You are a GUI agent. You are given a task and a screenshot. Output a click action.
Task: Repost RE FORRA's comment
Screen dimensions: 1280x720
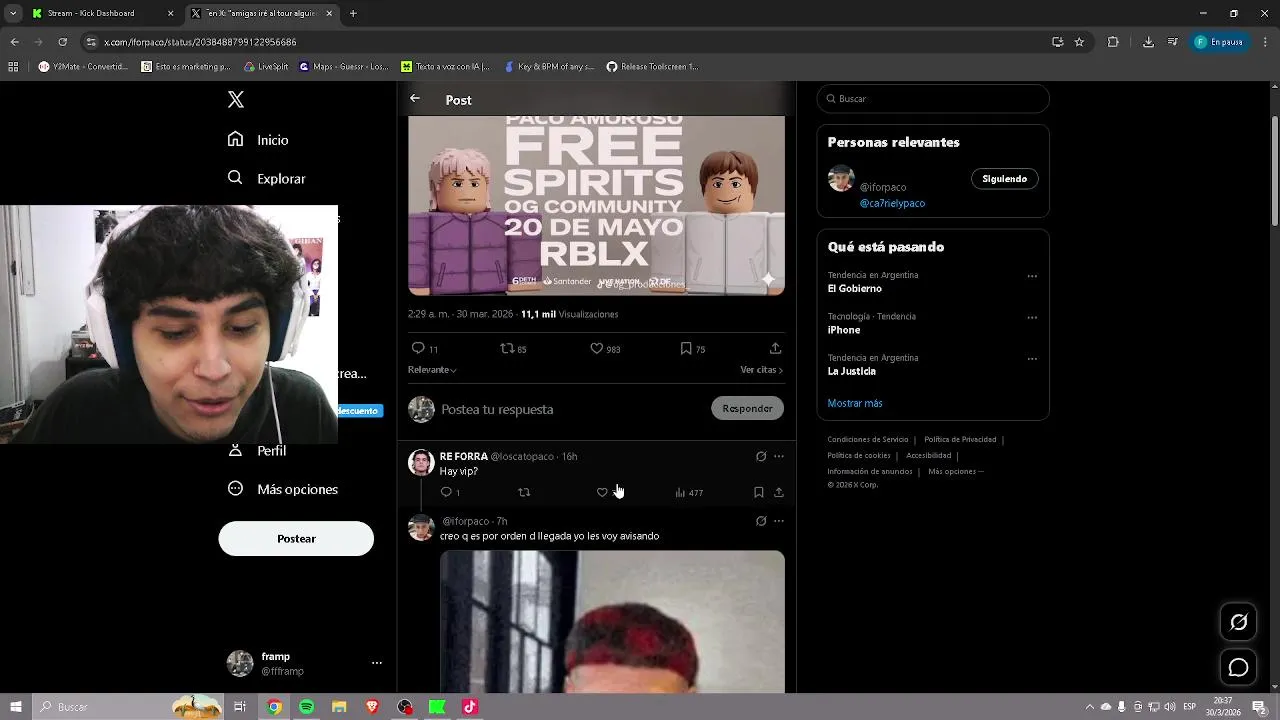coord(524,492)
